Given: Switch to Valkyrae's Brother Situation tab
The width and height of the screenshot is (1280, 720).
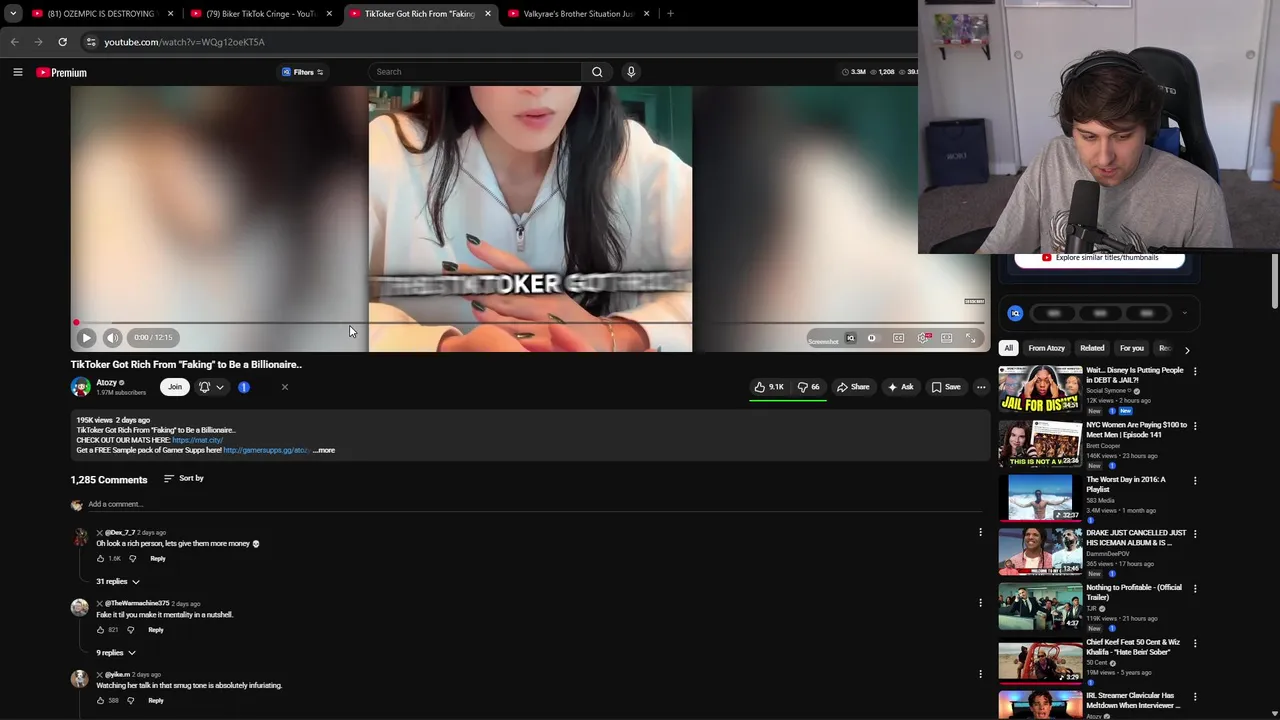Looking at the screenshot, I should click(578, 14).
